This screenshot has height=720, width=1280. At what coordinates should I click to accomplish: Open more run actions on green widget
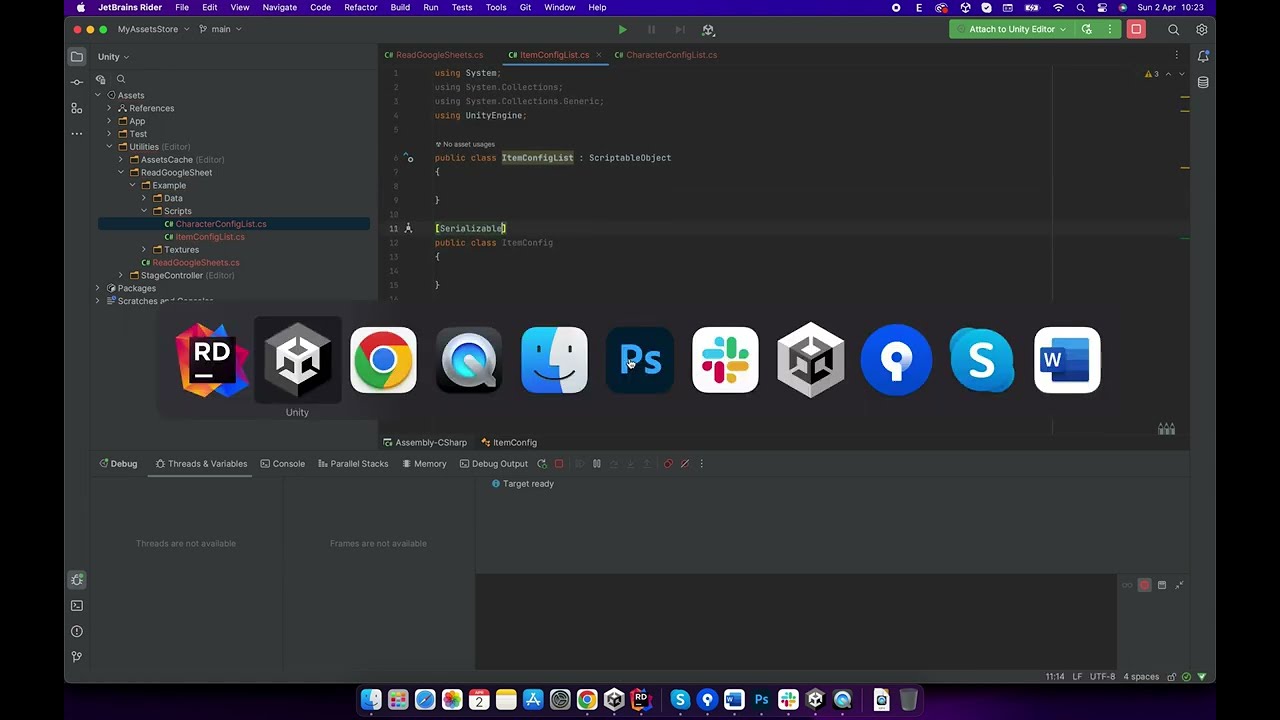[x=1109, y=29]
